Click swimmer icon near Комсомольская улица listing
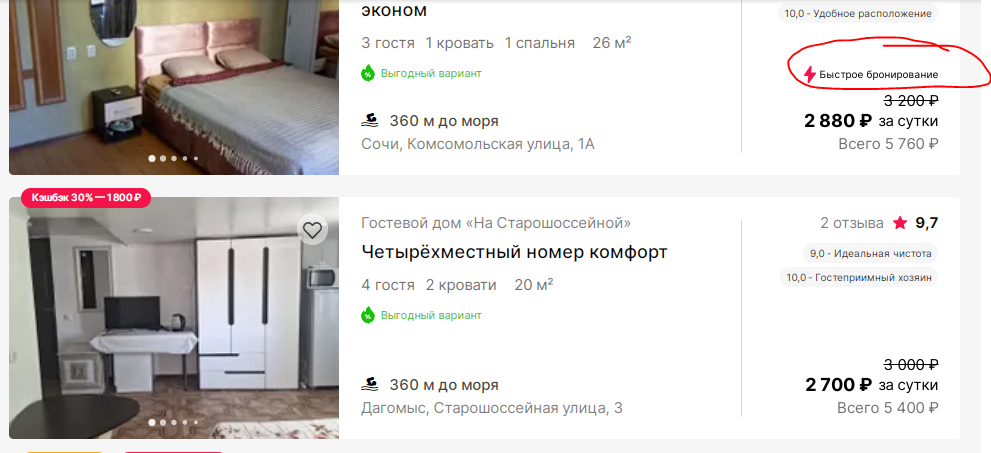The image size is (991, 453). 370,120
